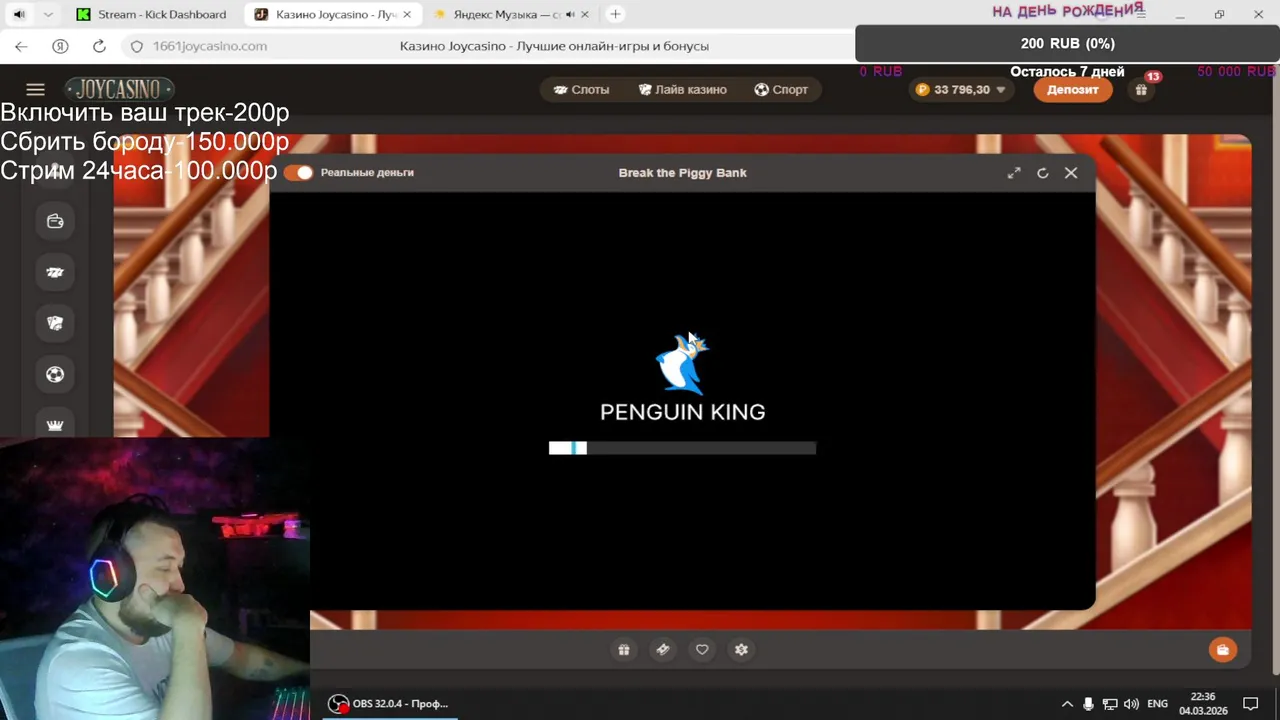Open the network tray icon
Image resolution: width=1280 pixels, height=720 pixels.
click(x=1109, y=704)
